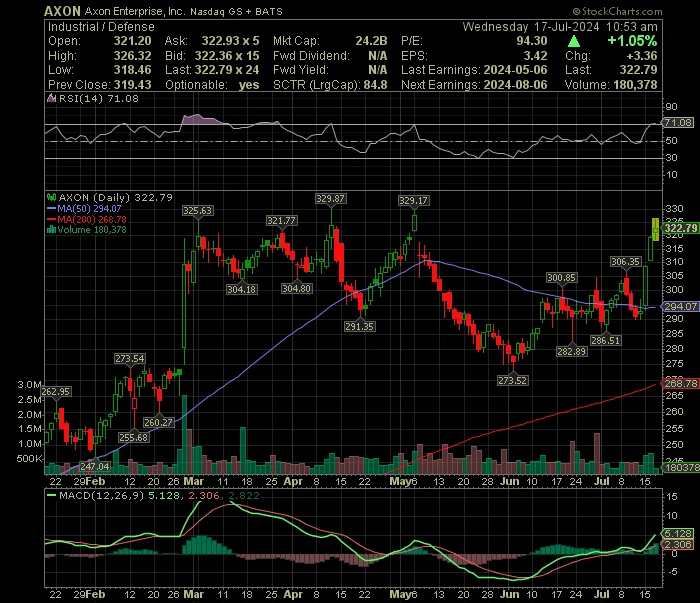Viewport: 700px width, 603px height.
Task: Click the SCTR (LrgCap) value 84.8
Action: click(375, 85)
